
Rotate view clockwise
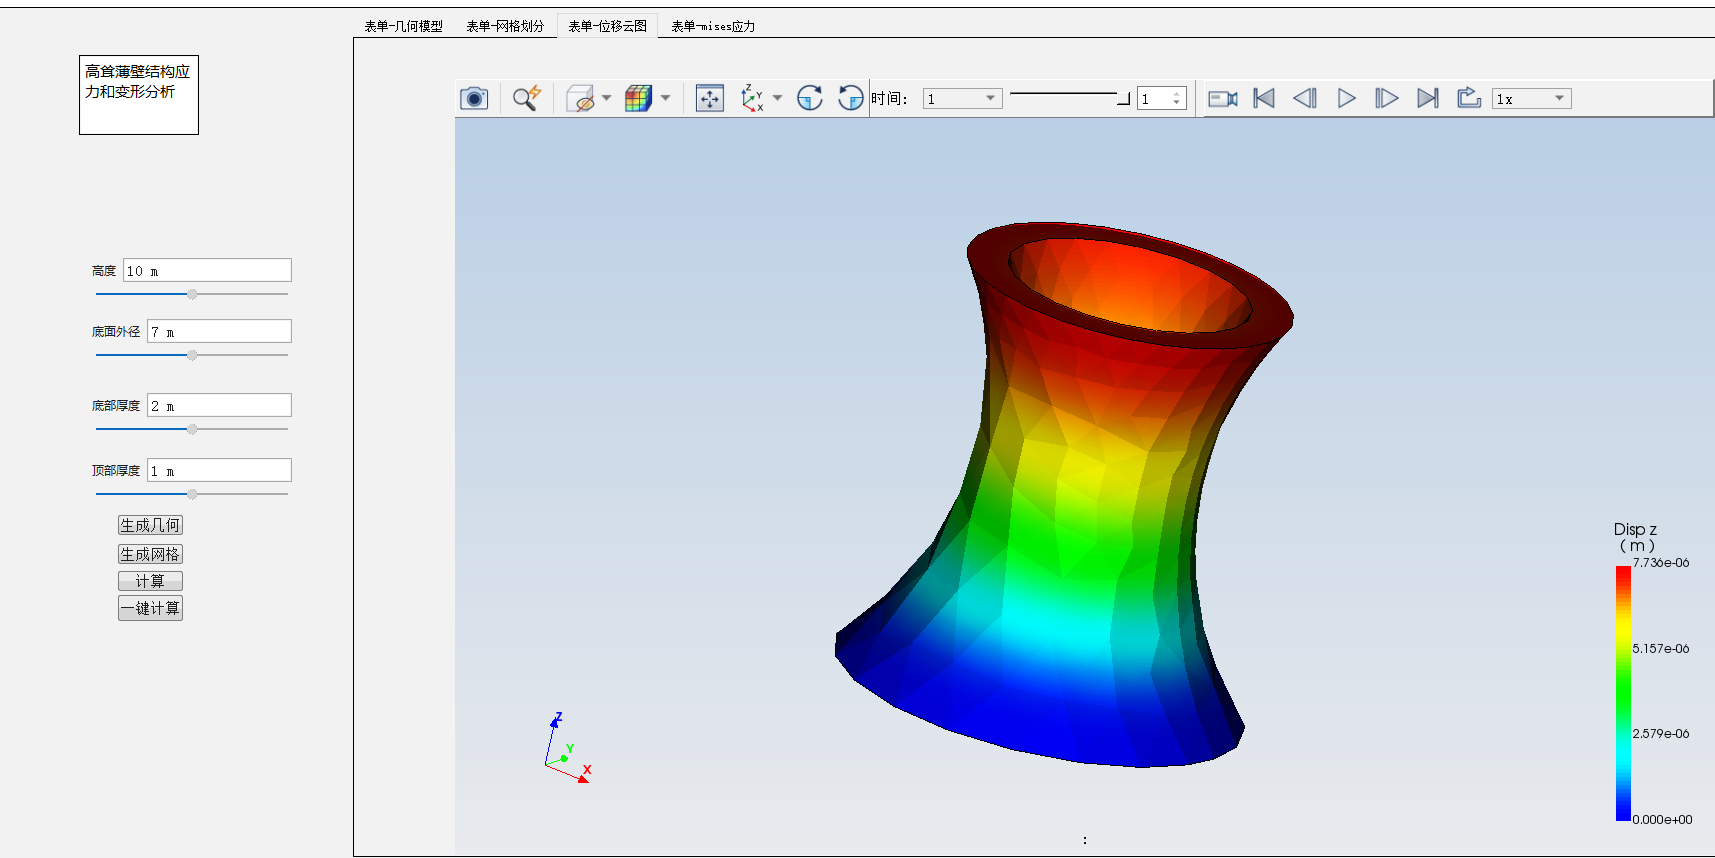tap(810, 98)
